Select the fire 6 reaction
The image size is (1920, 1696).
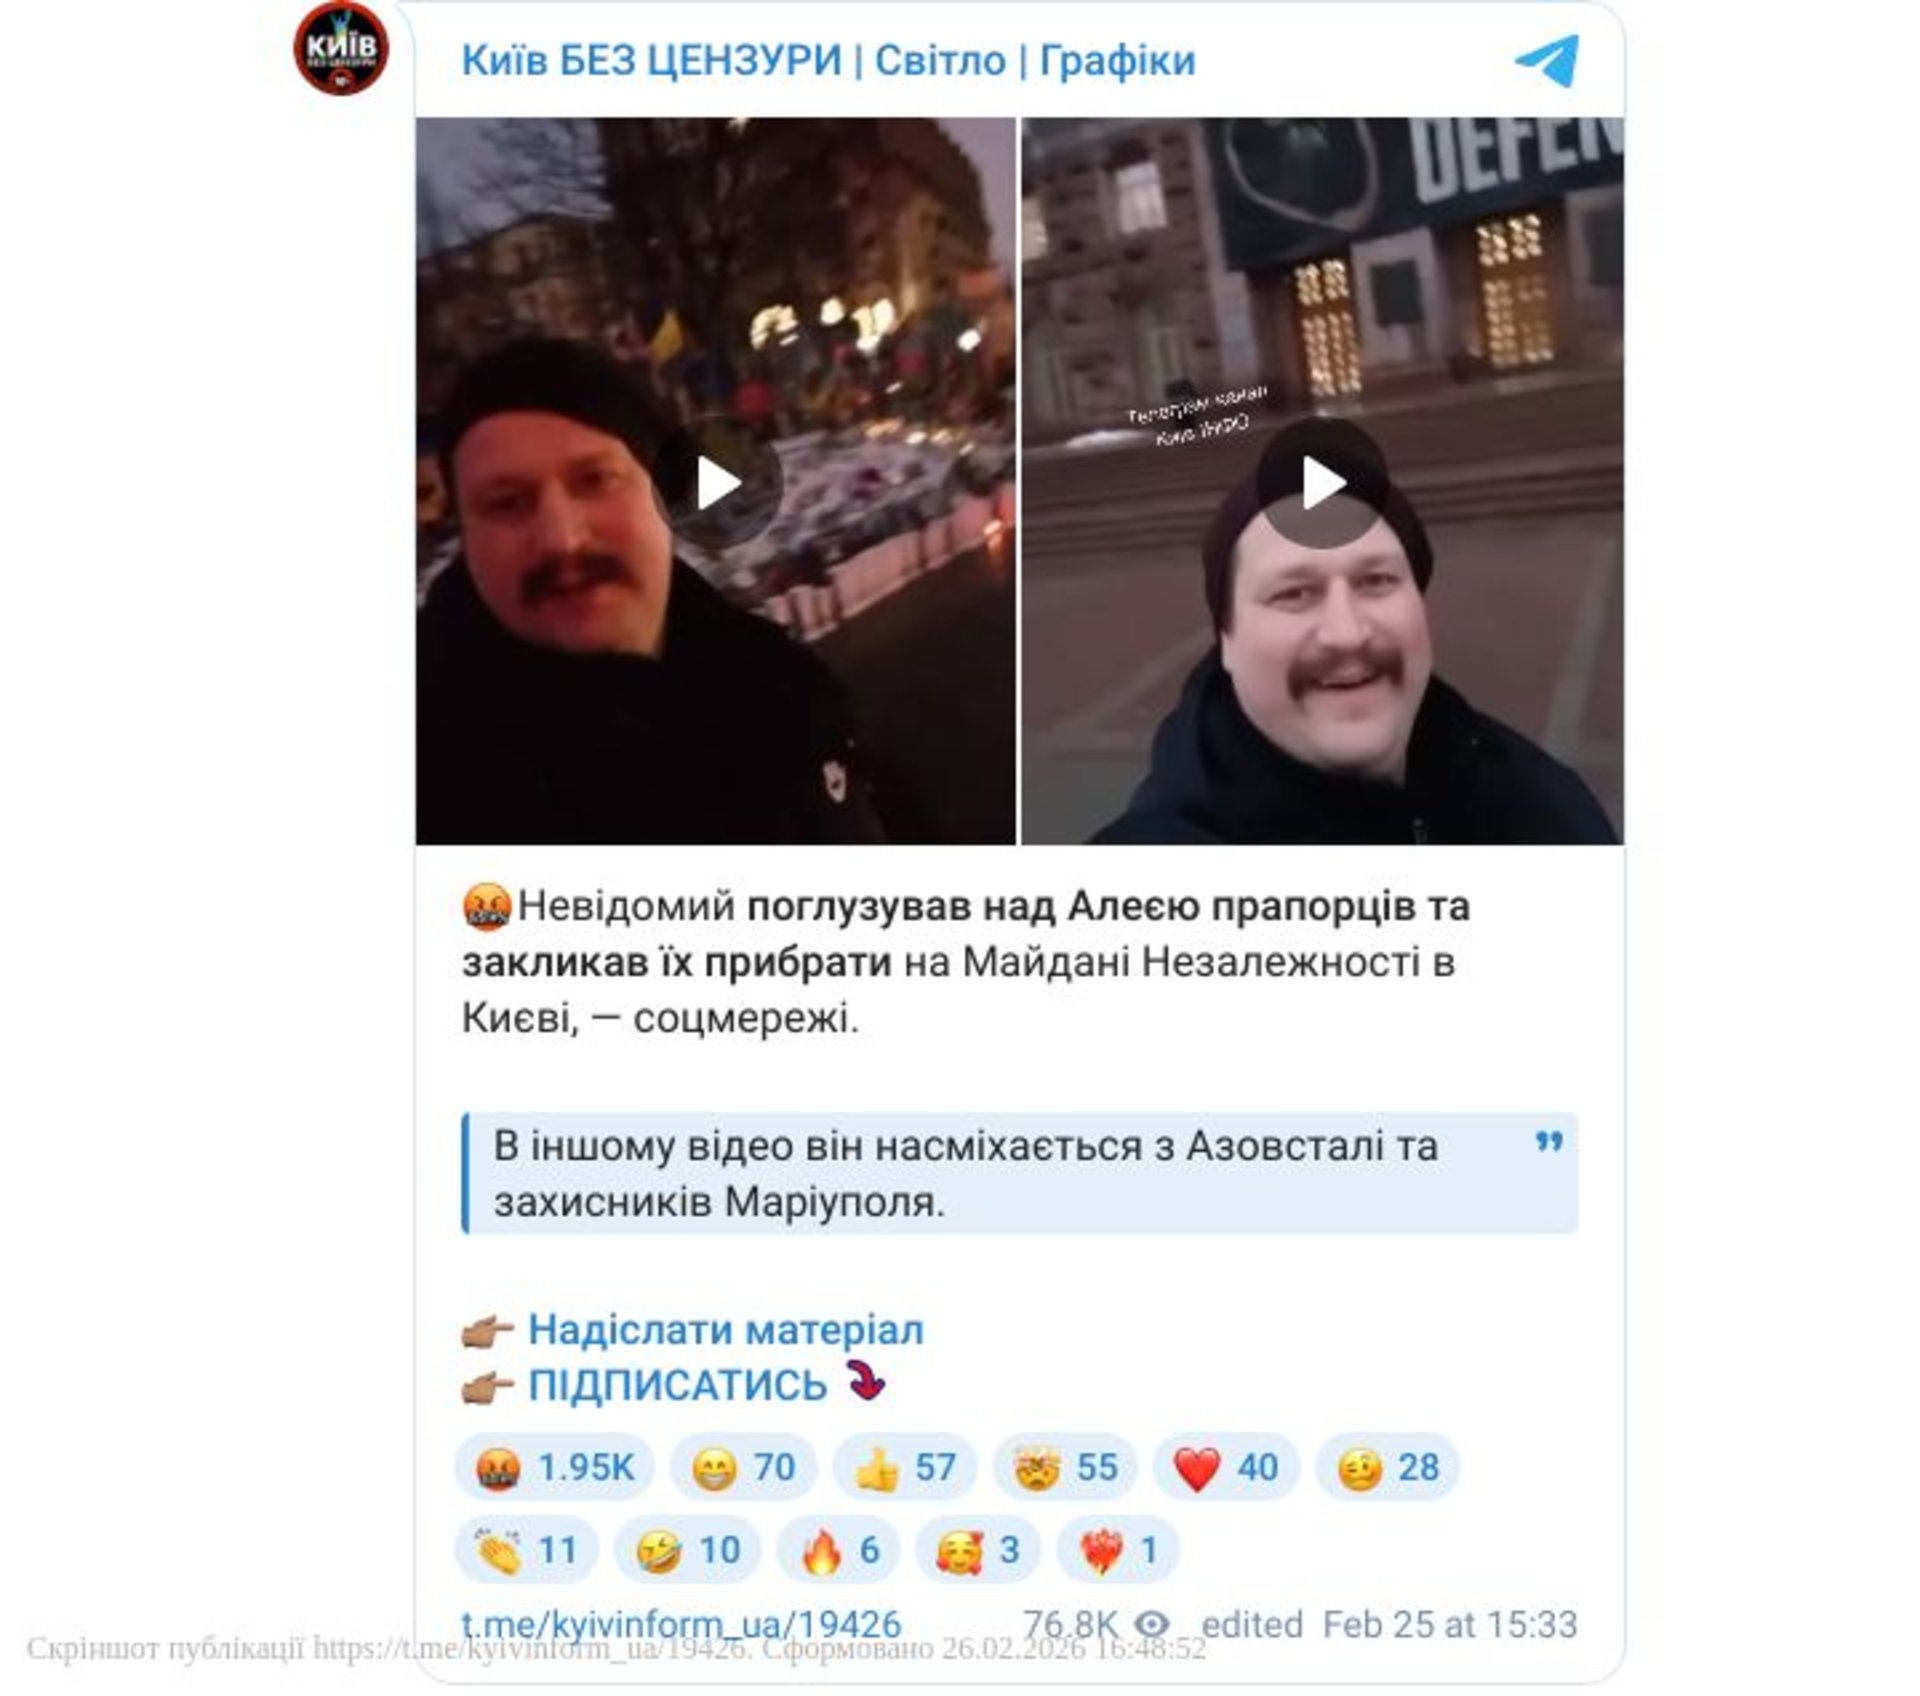click(x=838, y=1550)
